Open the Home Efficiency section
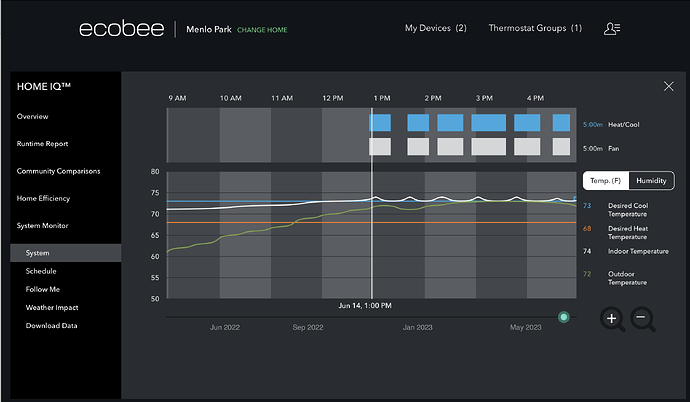The height and width of the screenshot is (402, 690). [43, 198]
